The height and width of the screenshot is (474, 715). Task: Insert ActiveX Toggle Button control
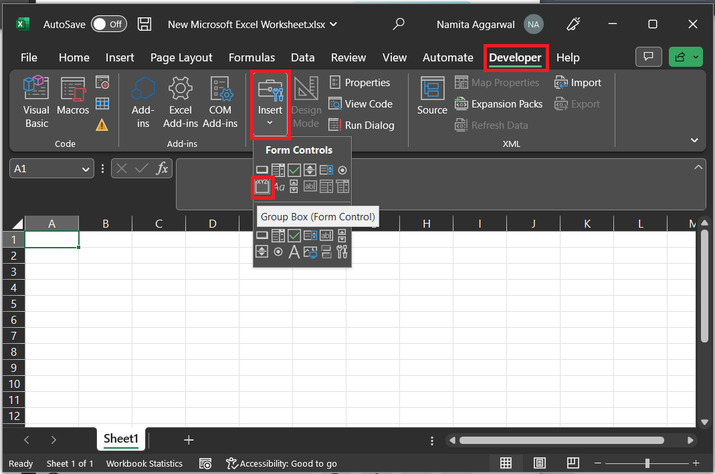[x=326, y=252]
